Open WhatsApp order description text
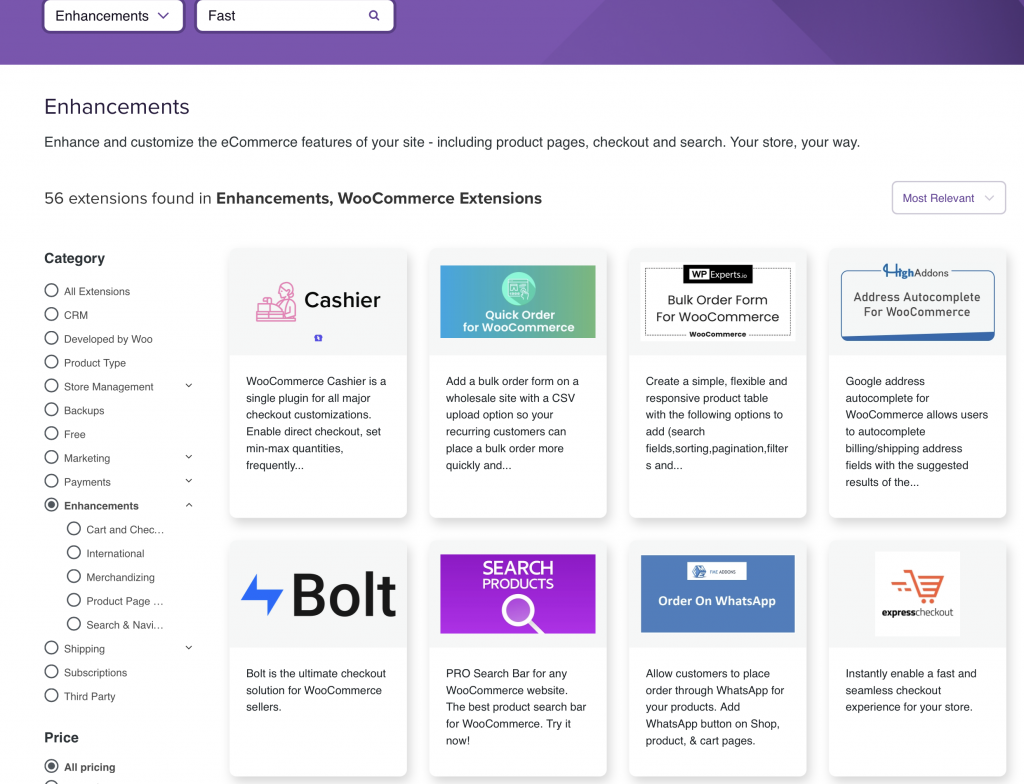The width and height of the screenshot is (1024, 784). (x=715, y=707)
